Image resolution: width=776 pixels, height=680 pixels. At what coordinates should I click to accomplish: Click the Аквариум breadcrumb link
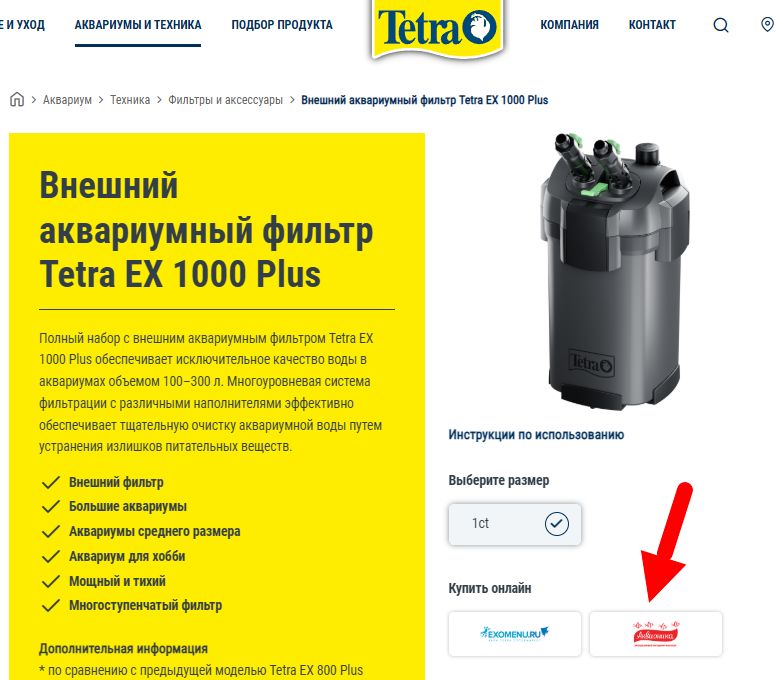point(67,100)
